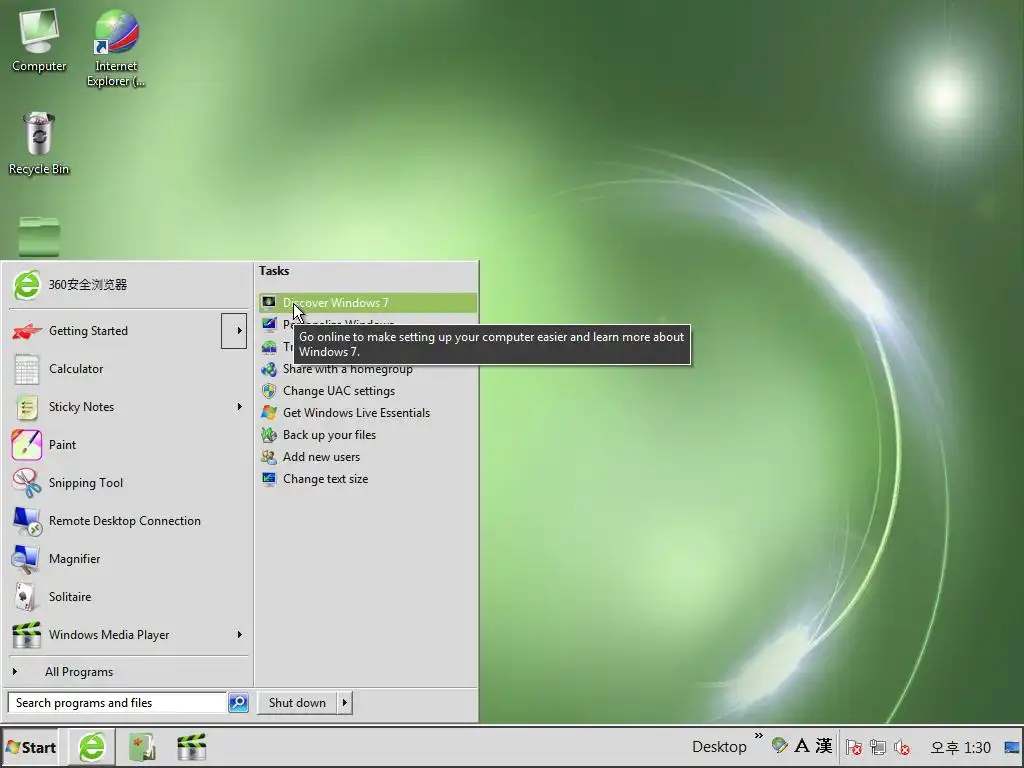Launch the Snipping Tool scissors icon
Image resolution: width=1024 pixels, height=768 pixels.
point(27,483)
